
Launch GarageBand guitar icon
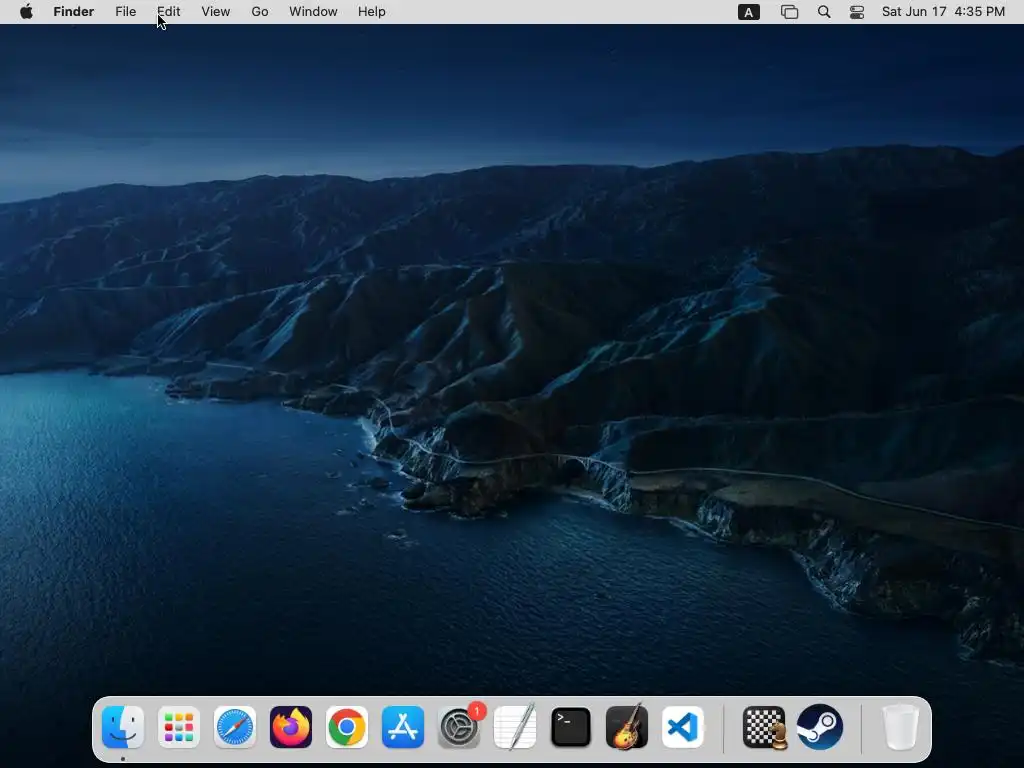(627, 727)
